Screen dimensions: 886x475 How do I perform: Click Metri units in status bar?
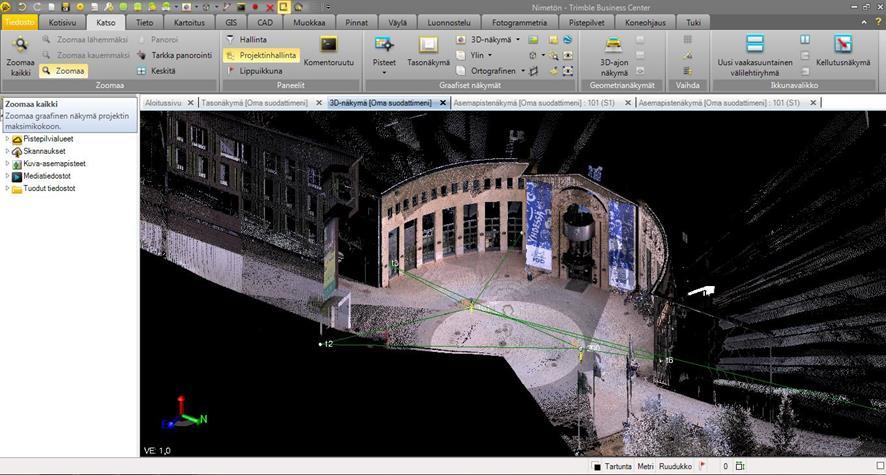coord(645,467)
